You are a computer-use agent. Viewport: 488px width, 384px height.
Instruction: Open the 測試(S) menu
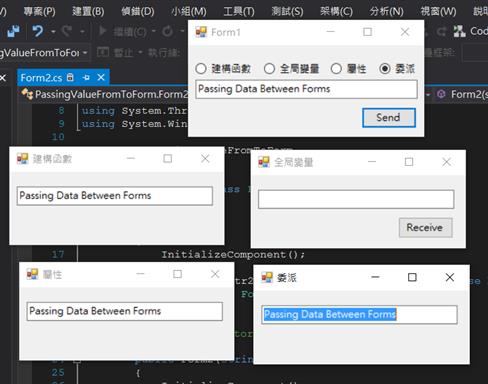[x=287, y=12]
